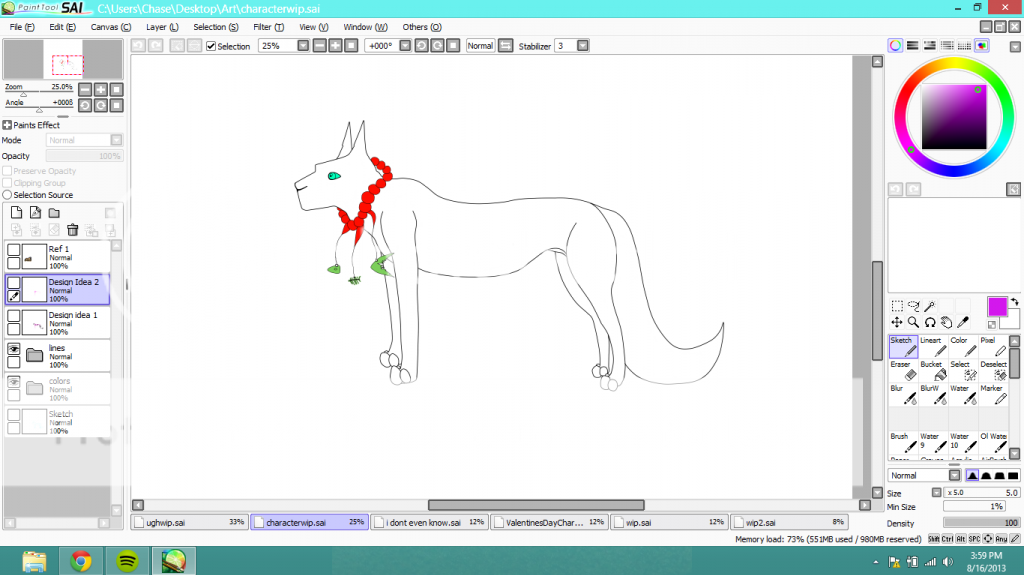1024x575 pixels.
Task: Open the canvas zoom percentage dropdown
Action: tap(302, 46)
